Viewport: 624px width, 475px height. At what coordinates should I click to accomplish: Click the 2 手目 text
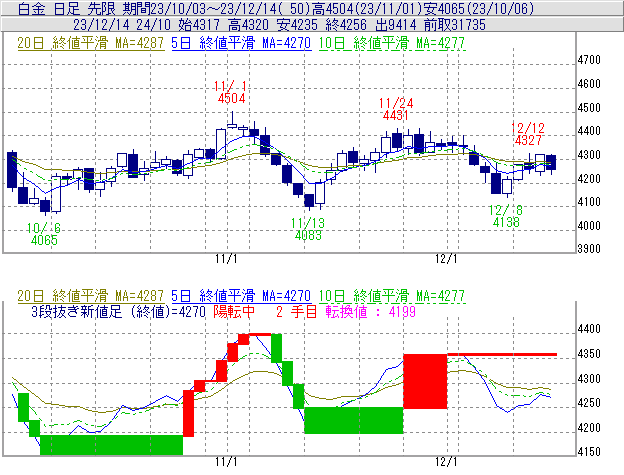point(296,311)
